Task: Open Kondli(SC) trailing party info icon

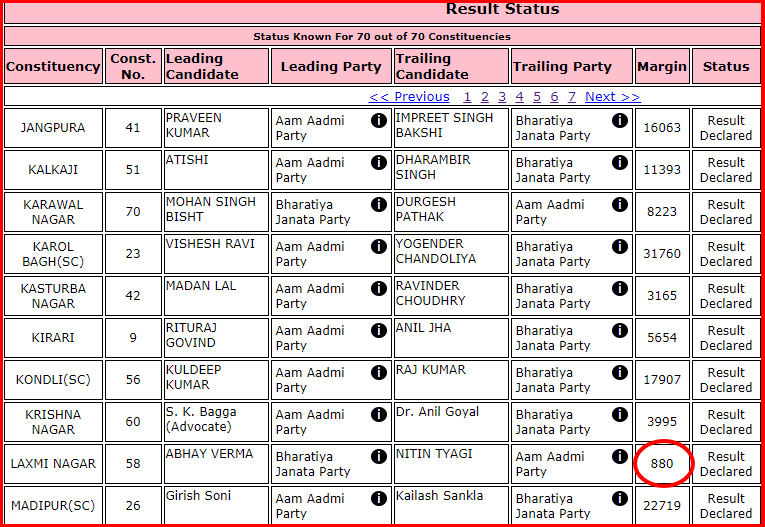Action: tap(620, 372)
